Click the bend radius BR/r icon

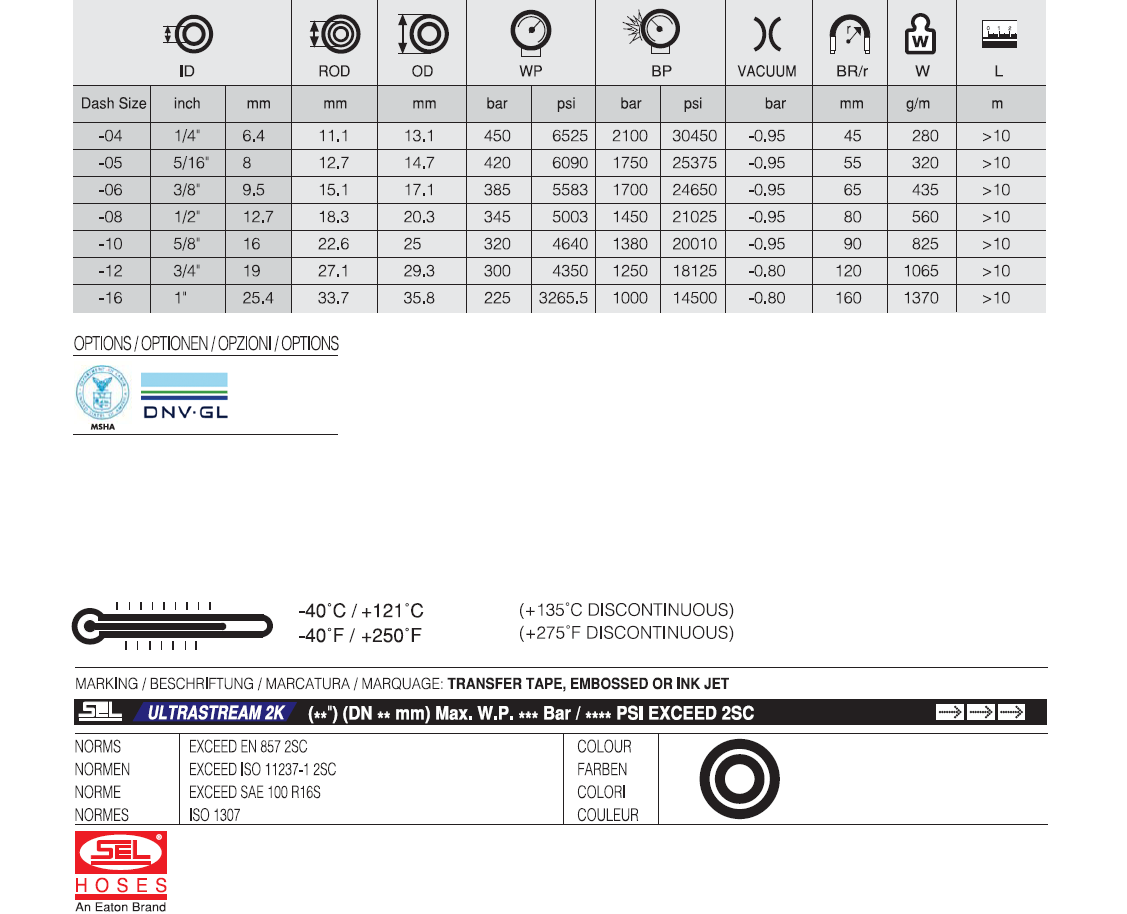click(x=849, y=36)
